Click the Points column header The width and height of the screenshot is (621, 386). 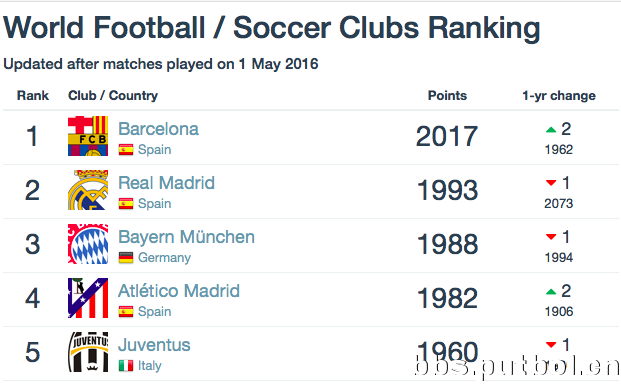tap(447, 95)
